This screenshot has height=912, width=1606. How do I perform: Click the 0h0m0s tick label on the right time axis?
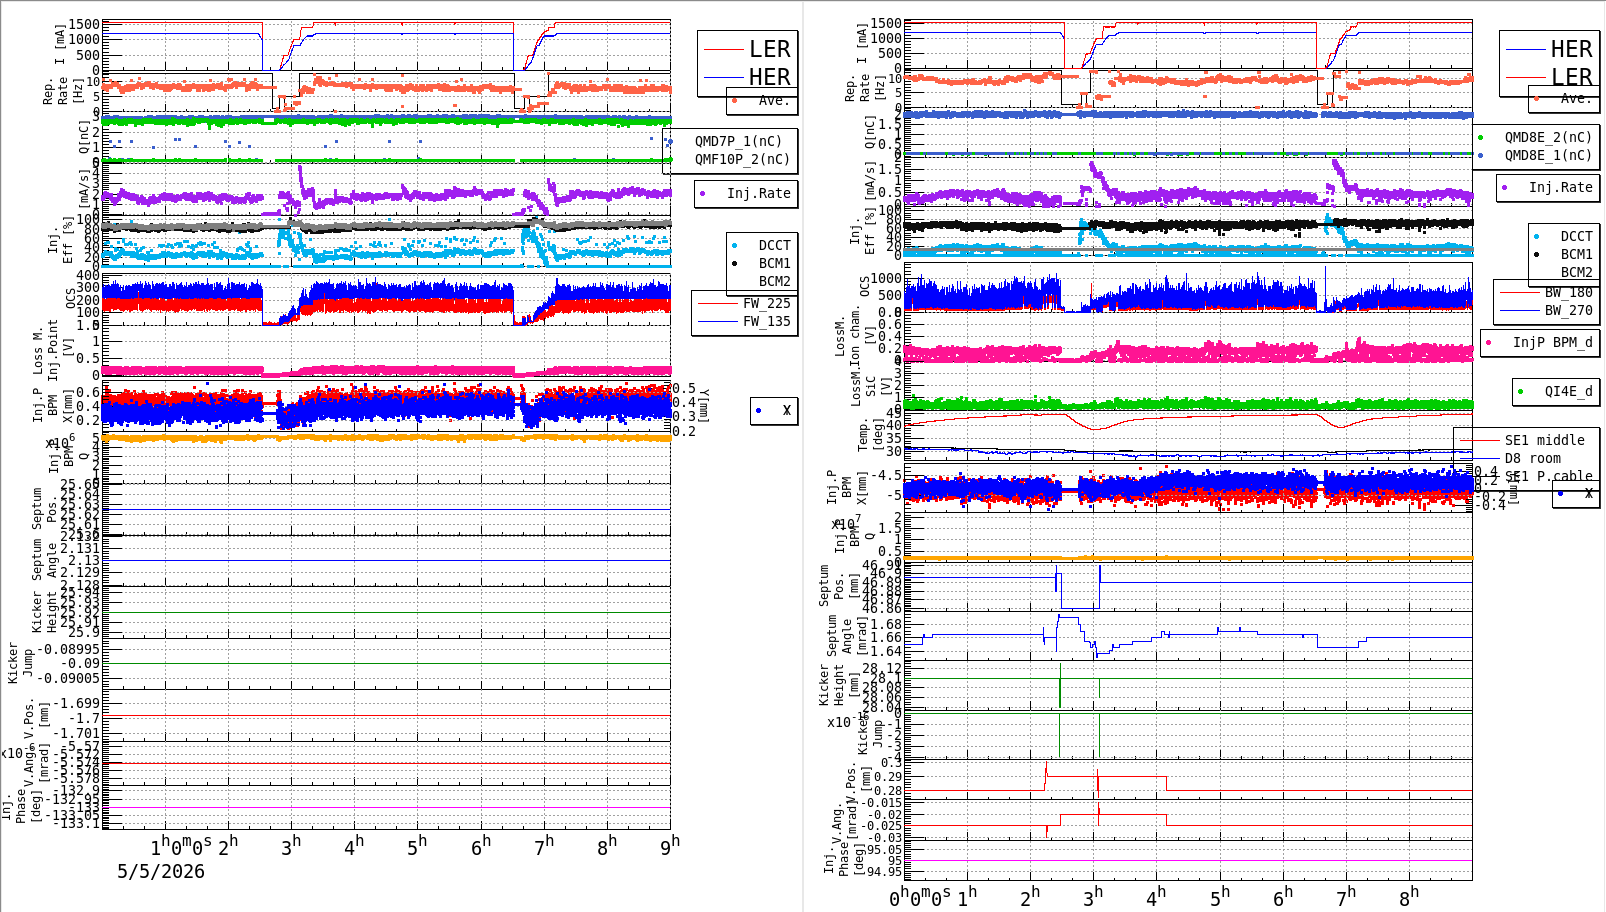920,897
